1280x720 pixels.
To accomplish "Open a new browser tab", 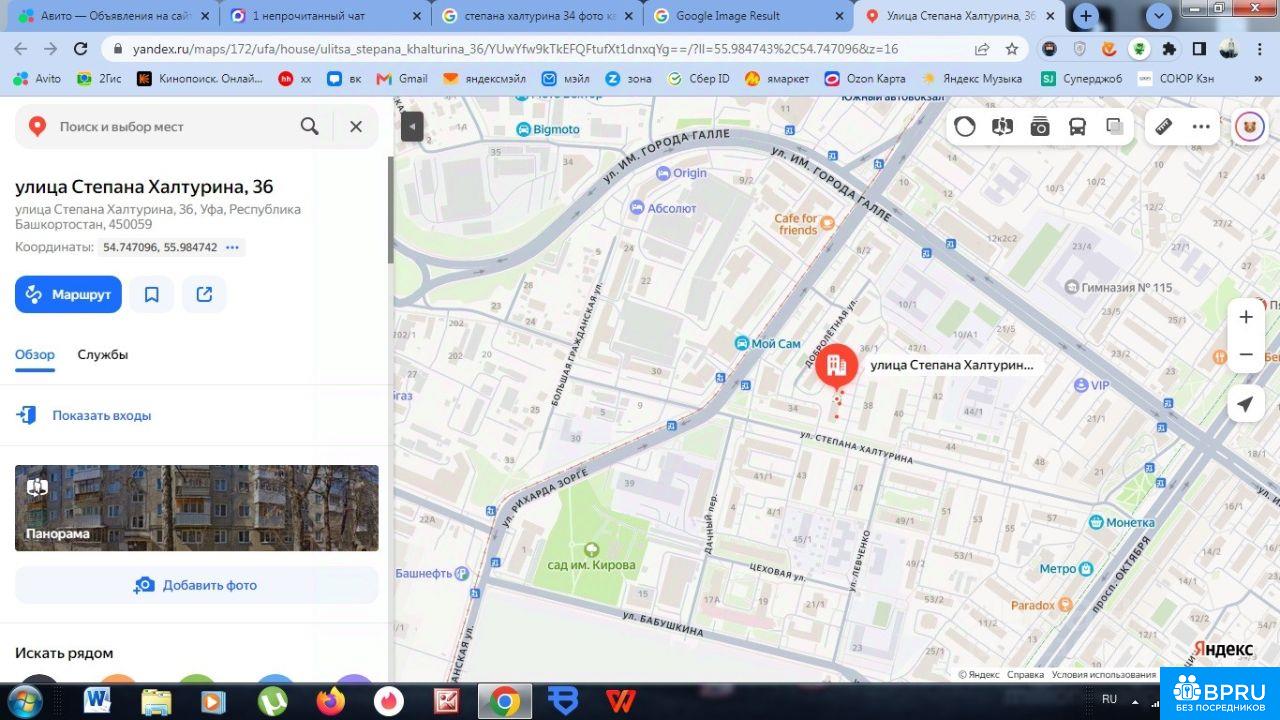I will coord(1086,16).
